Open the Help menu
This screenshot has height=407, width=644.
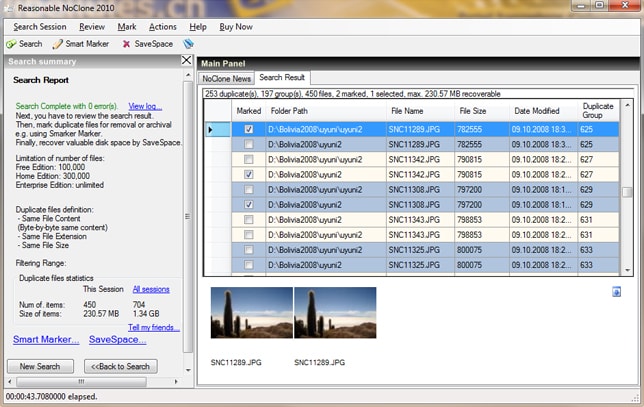coord(198,27)
